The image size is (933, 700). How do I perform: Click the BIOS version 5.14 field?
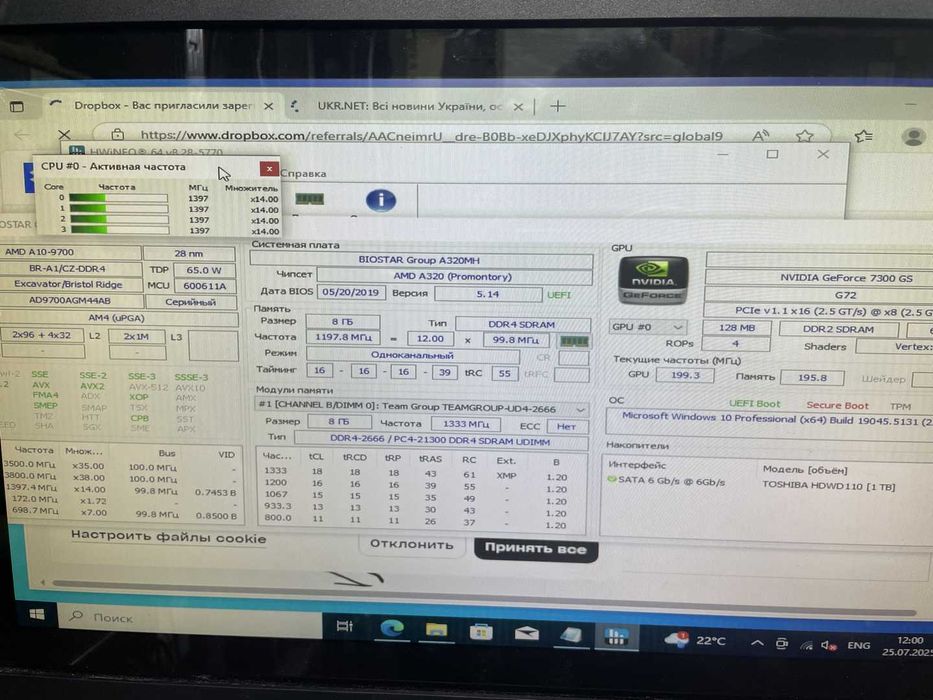point(487,294)
